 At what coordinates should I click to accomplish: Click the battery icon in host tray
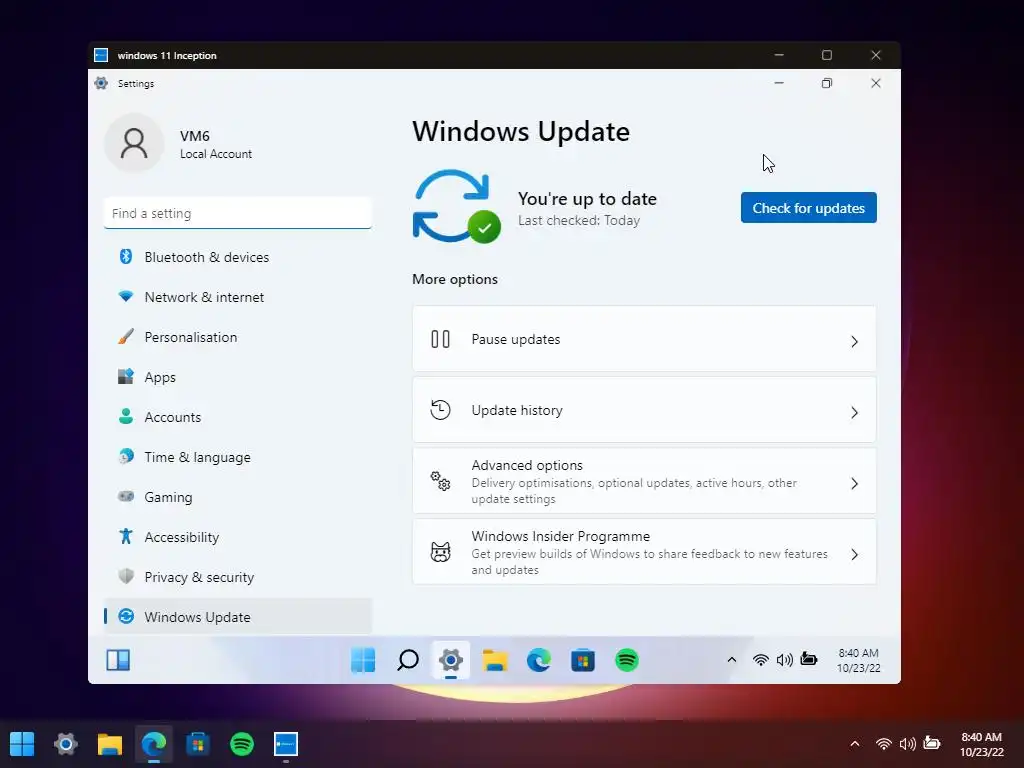(932, 743)
